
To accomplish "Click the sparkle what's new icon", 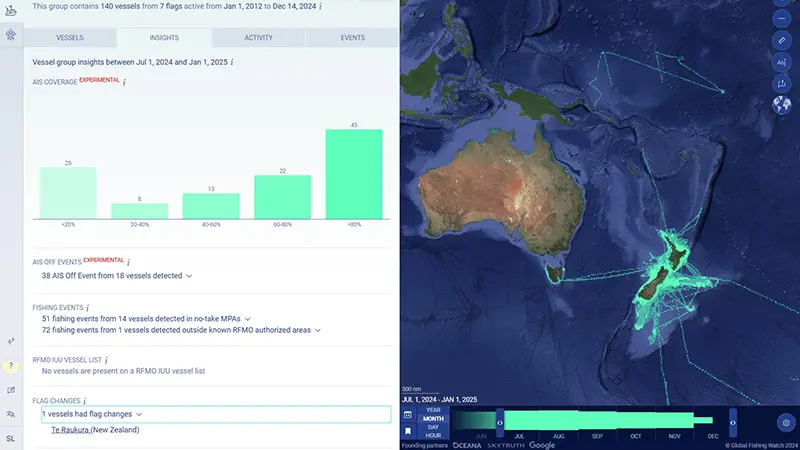I will [x=11, y=341].
